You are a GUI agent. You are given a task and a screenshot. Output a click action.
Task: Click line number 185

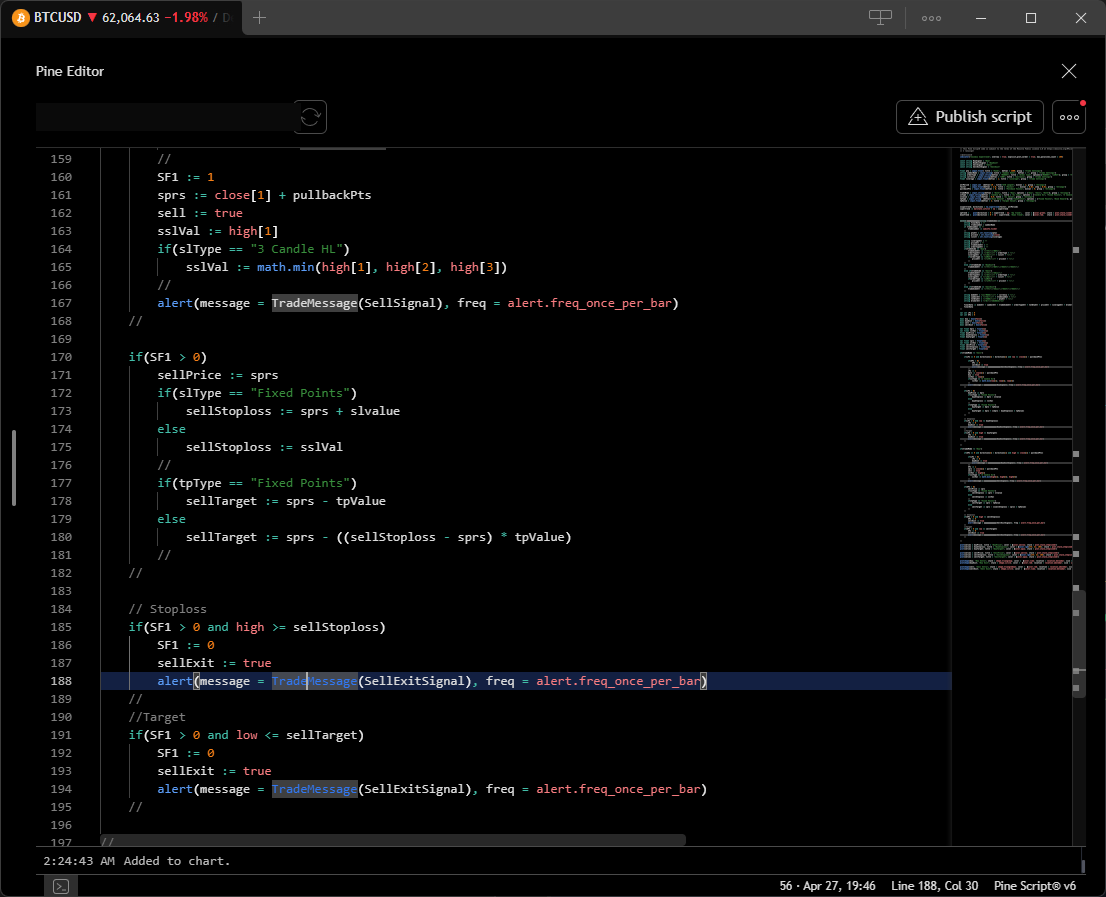(x=61, y=627)
